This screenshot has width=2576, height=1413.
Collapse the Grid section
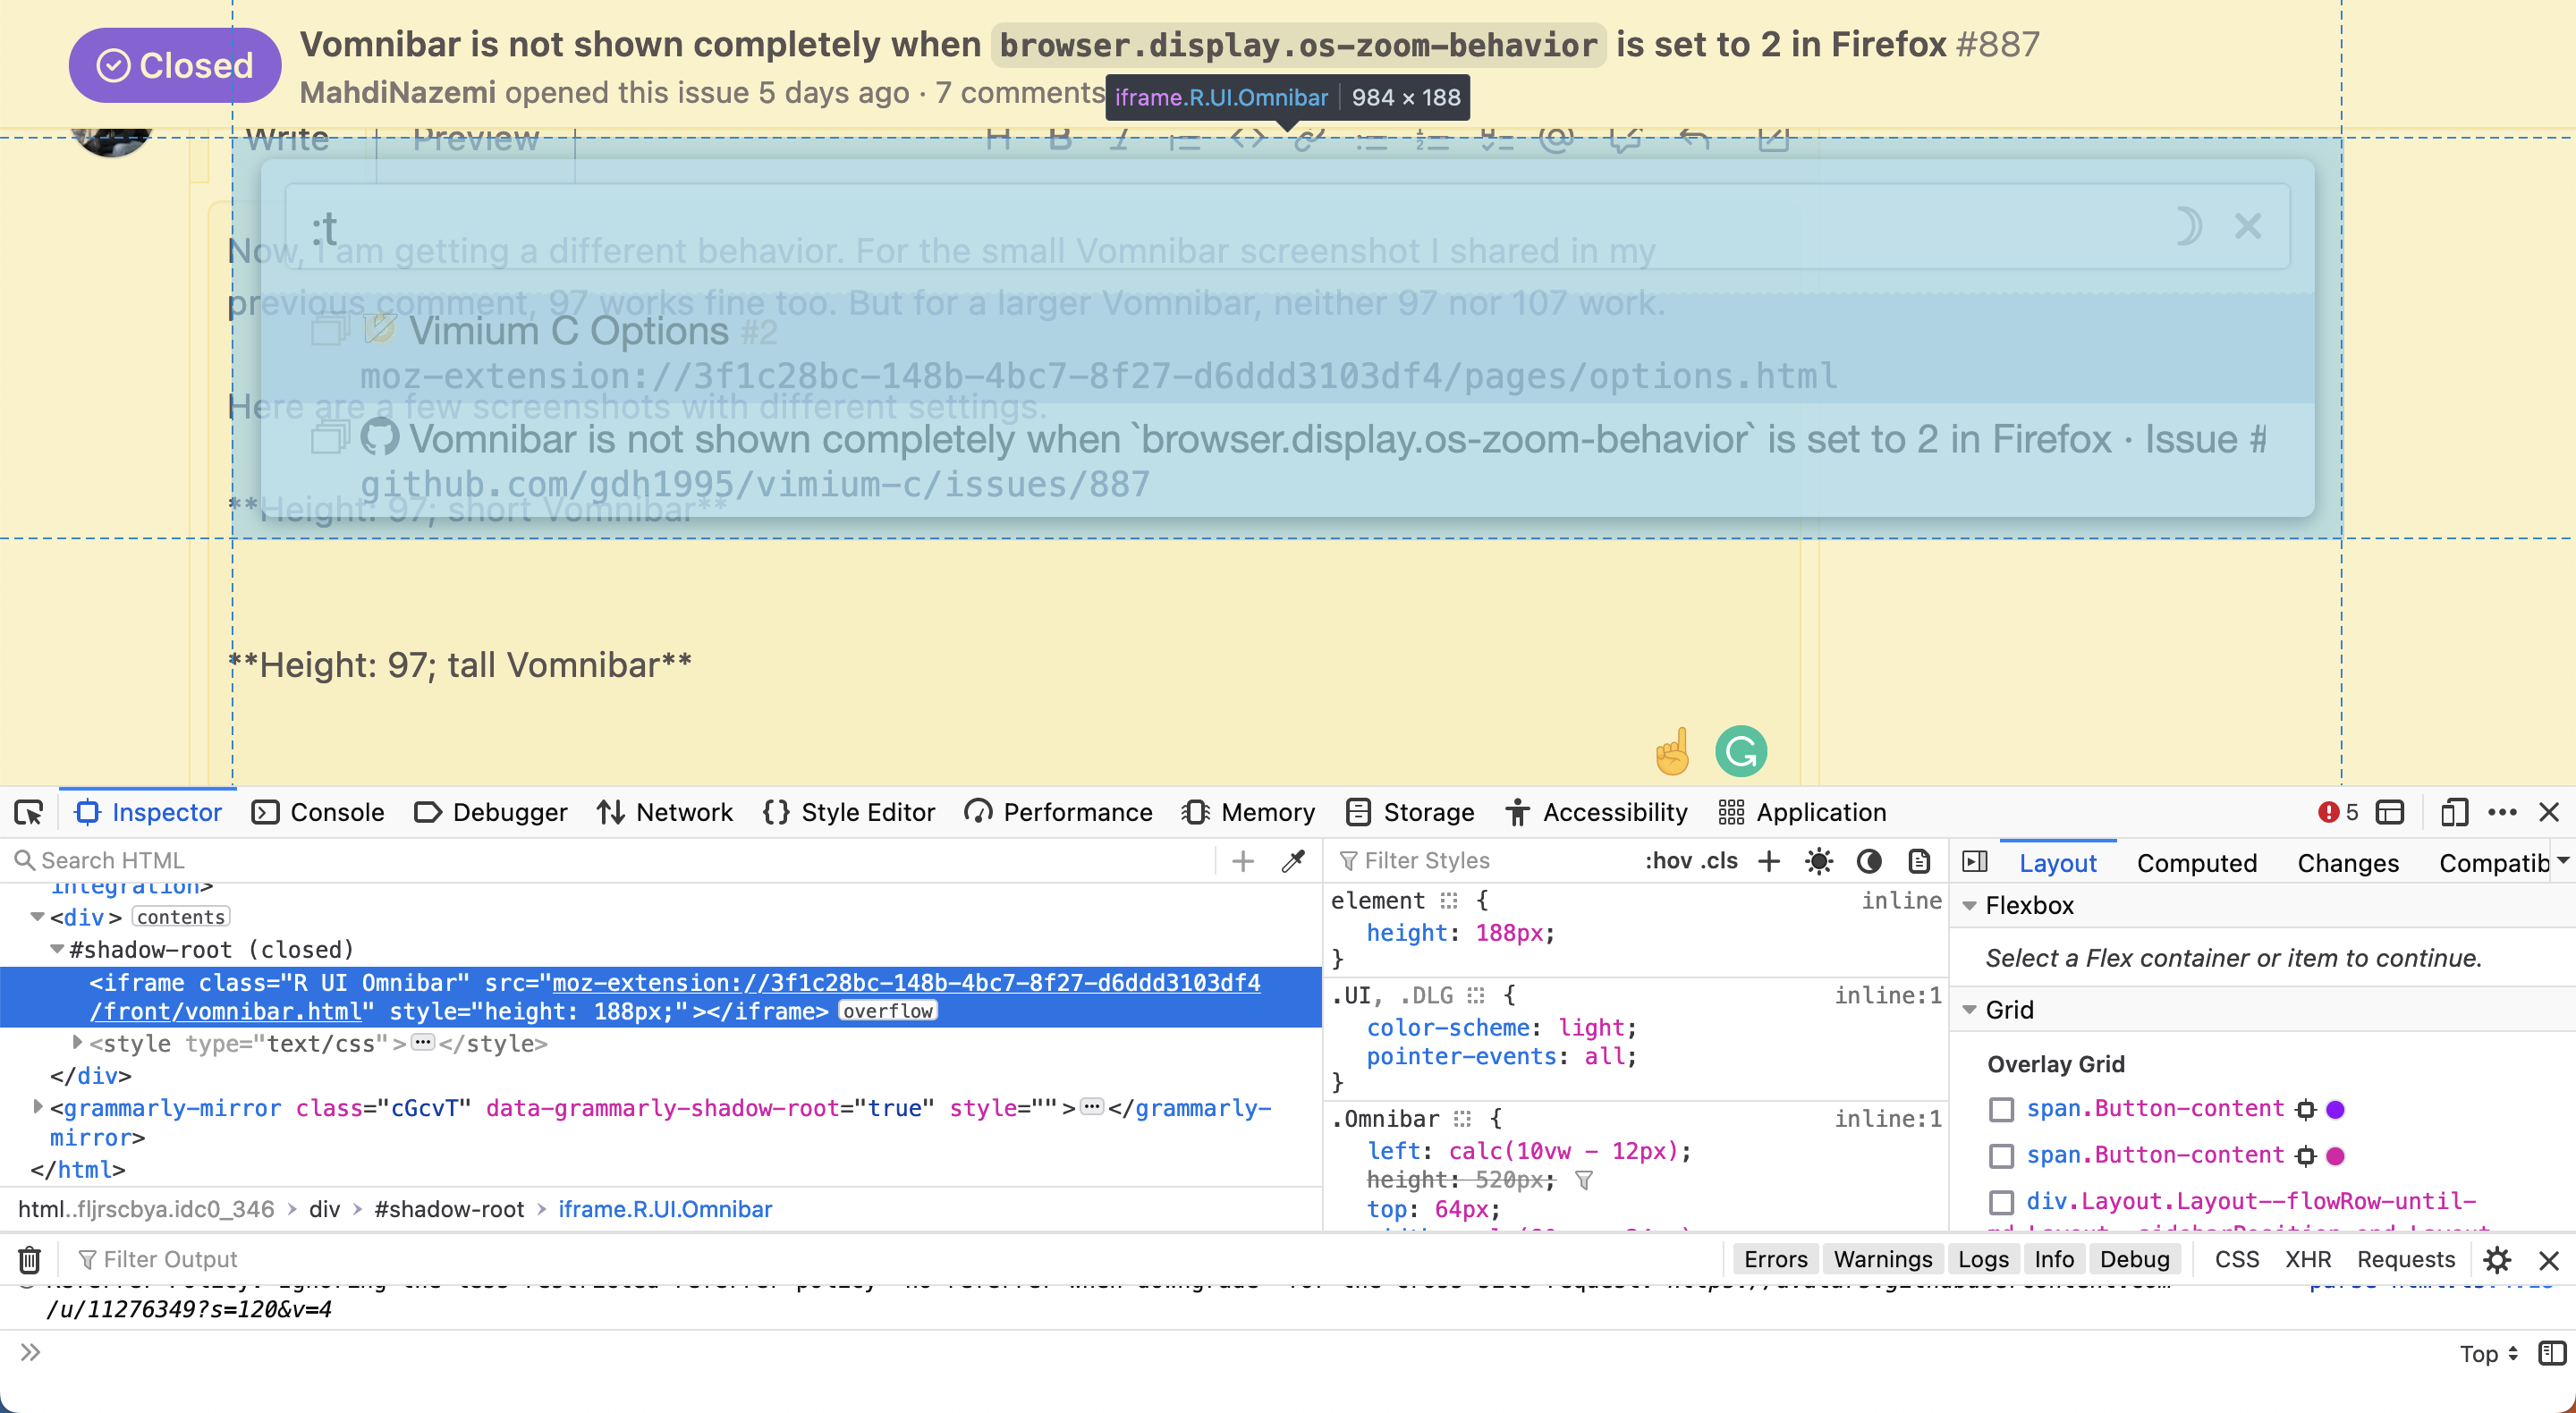(1970, 1010)
